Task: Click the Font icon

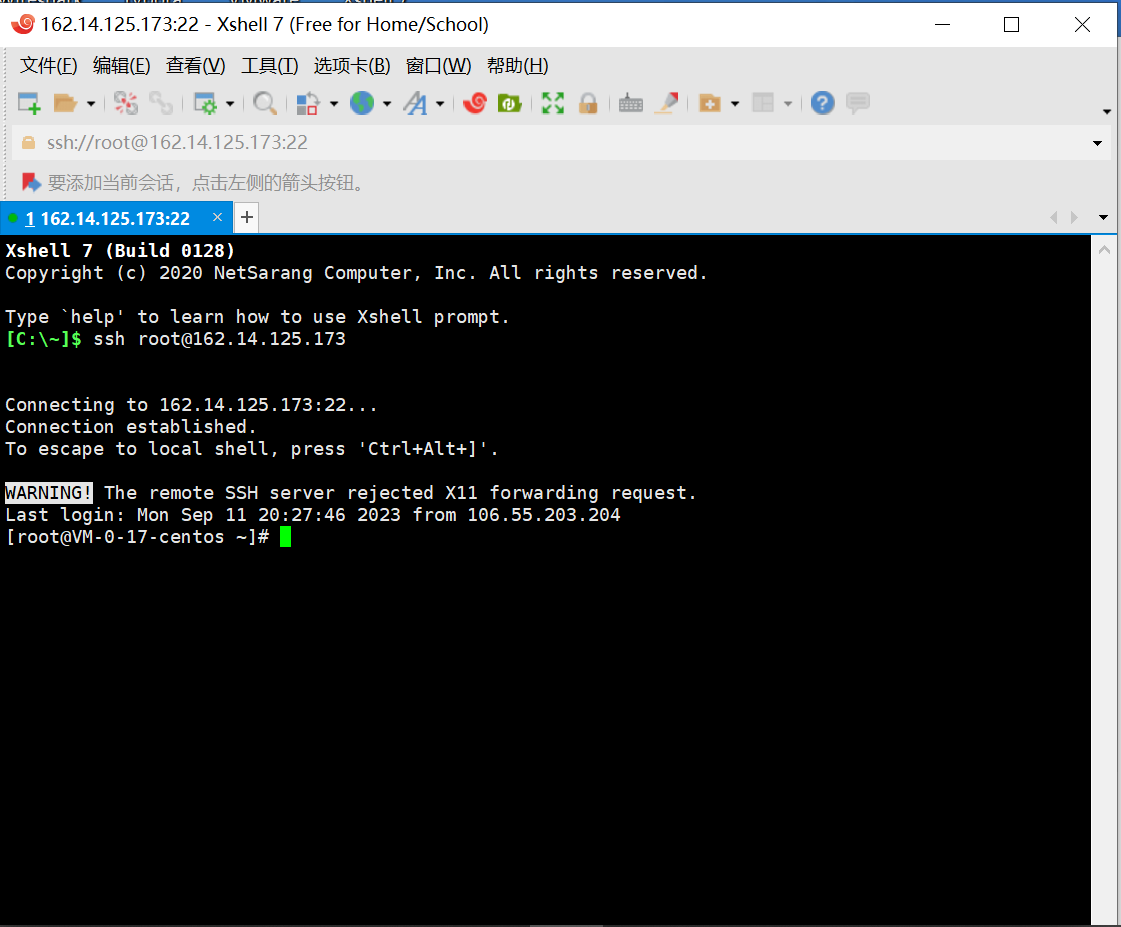Action: (415, 103)
